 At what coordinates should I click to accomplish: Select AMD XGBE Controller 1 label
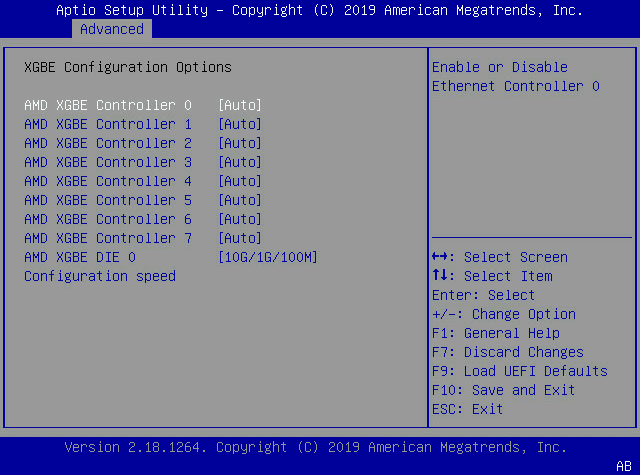pos(108,124)
